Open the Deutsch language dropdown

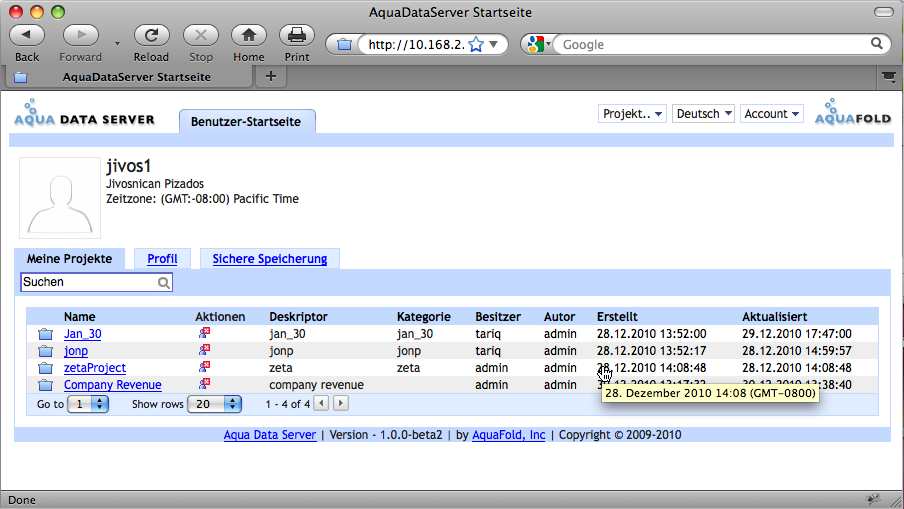[703, 114]
